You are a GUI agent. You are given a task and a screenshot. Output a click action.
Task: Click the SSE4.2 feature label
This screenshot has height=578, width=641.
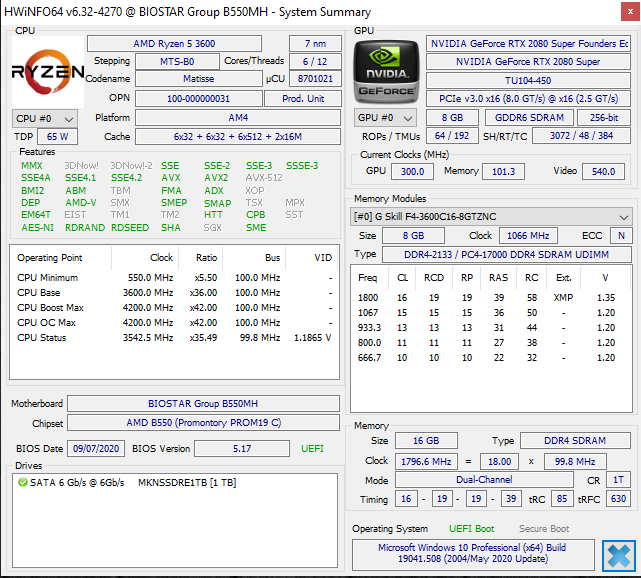(127, 178)
